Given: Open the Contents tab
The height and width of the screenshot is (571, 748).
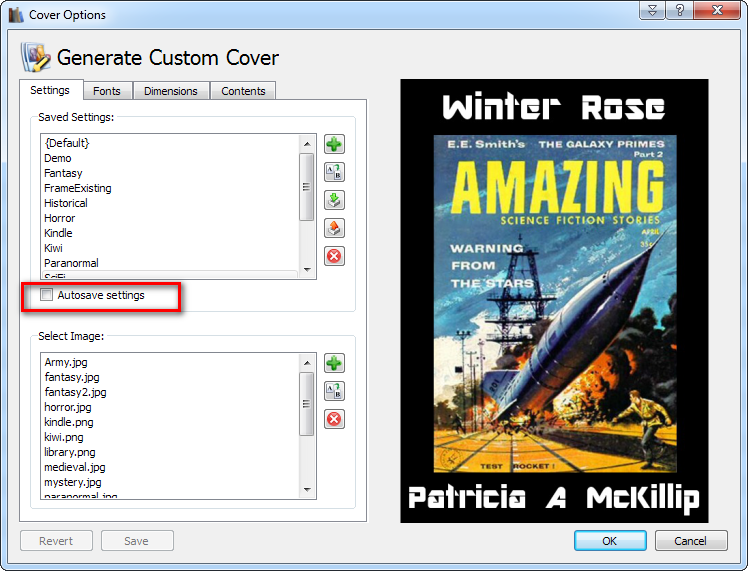Looking at the screenshot, I should tap(243, 91).
